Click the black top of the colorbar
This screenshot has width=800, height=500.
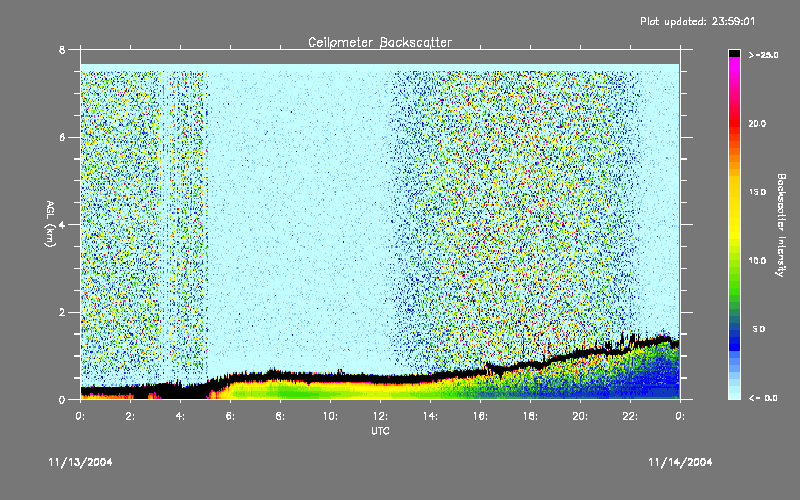(x=734, y=53)
